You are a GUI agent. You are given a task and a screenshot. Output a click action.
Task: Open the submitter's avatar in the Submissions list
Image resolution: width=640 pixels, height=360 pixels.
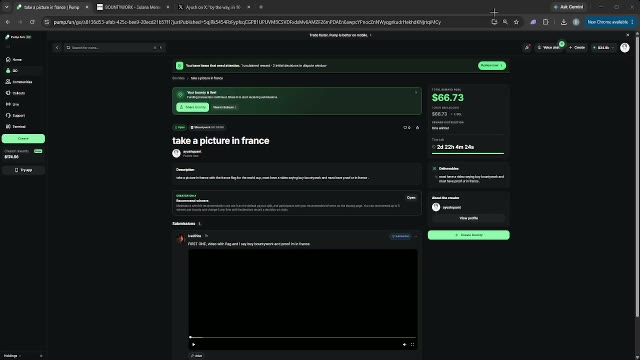point(181,238)
